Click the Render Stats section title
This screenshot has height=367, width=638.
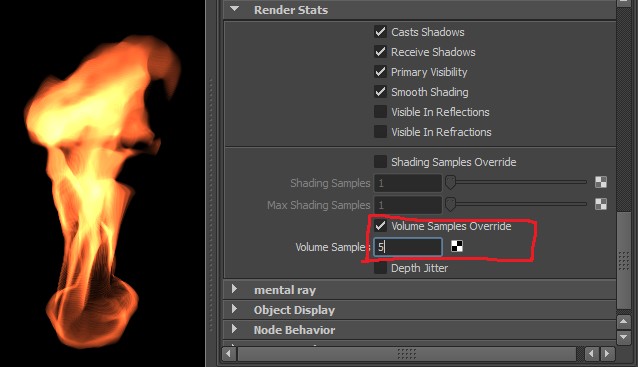(x=291, y=10)
